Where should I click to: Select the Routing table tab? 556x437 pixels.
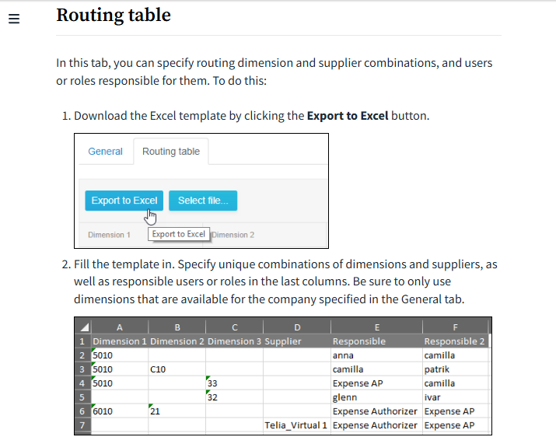(x=171, y=151)
